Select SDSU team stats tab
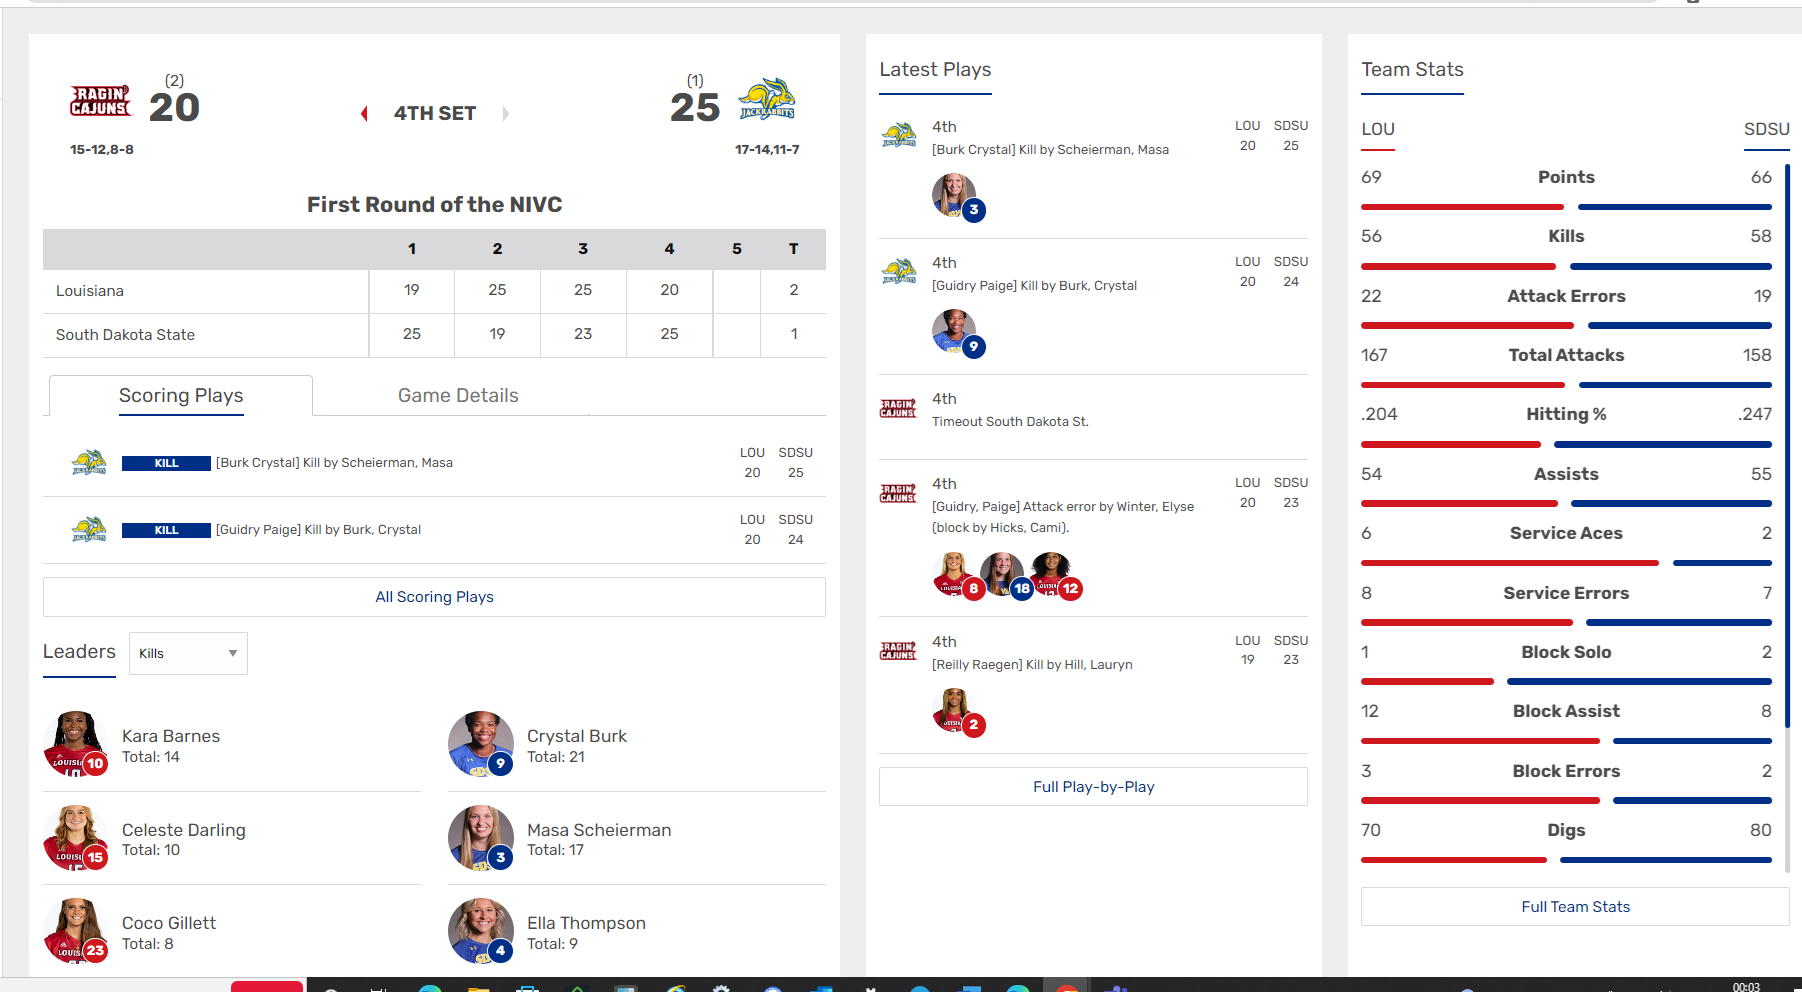 (1766, 130)
